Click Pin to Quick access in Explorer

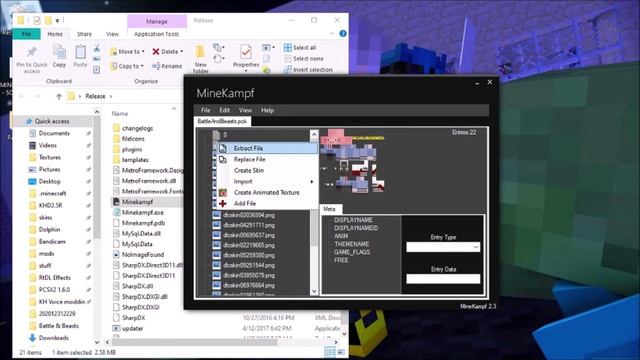[x=32, y=59]
